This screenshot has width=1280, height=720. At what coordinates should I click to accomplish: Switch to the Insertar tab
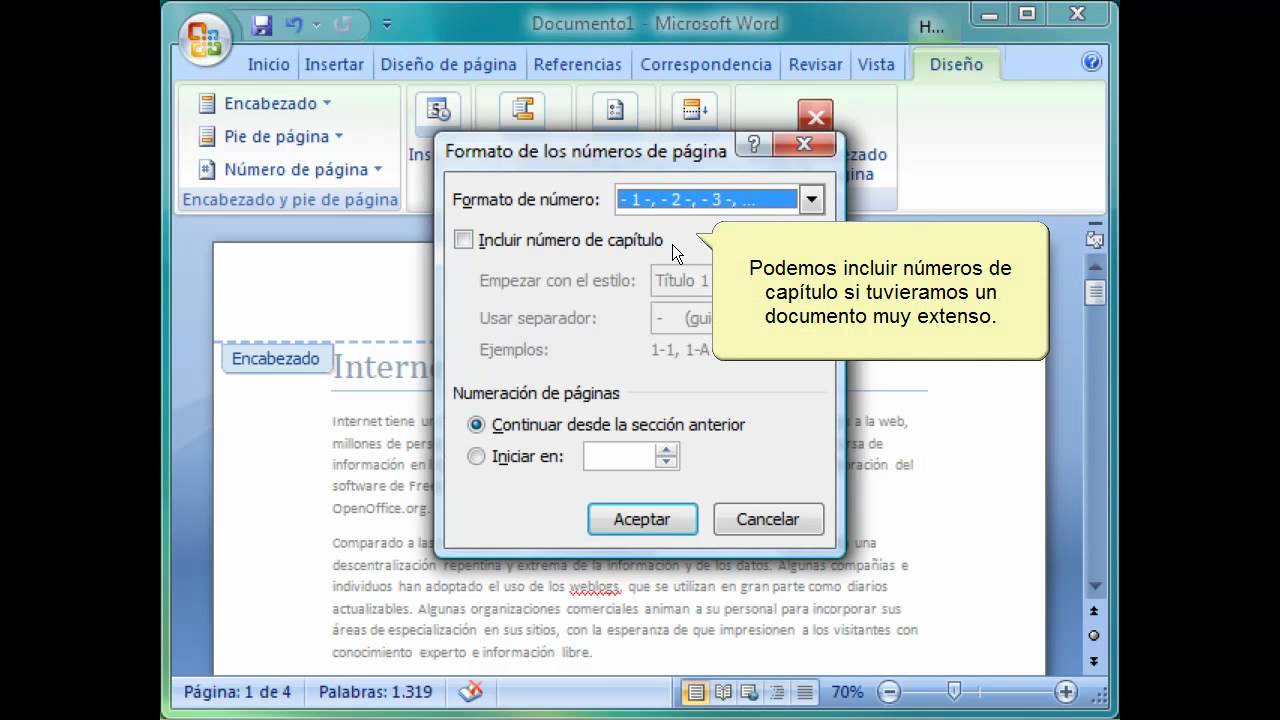[x=334, y=64]
